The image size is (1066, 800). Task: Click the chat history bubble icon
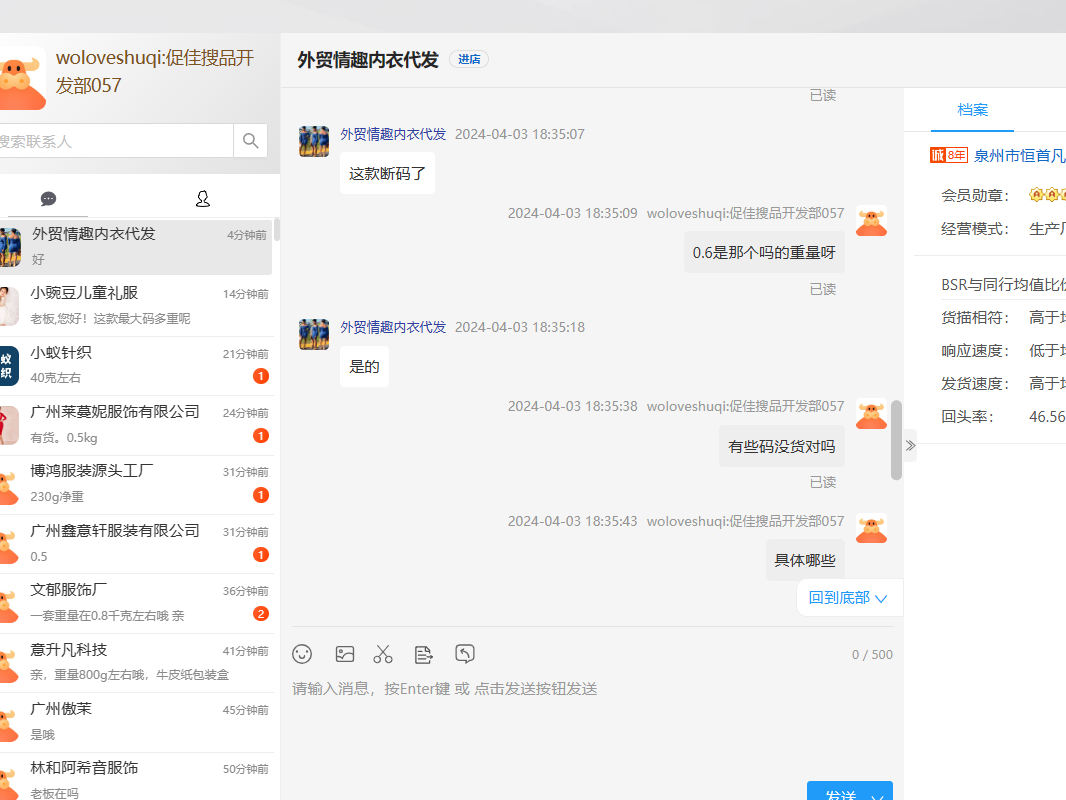[464, 654]
